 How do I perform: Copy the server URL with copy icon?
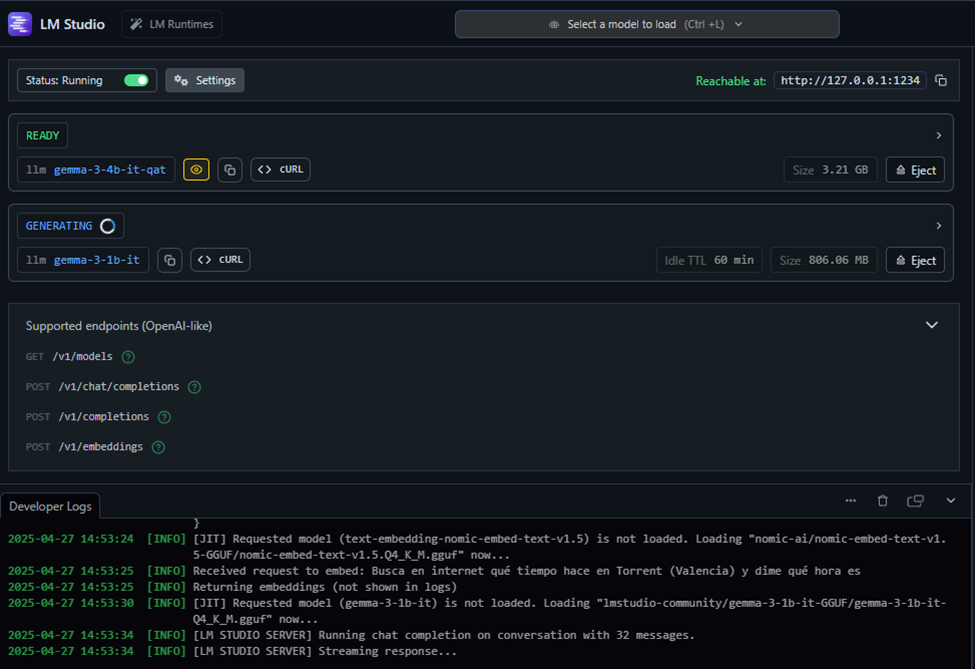tap(941, 80)
